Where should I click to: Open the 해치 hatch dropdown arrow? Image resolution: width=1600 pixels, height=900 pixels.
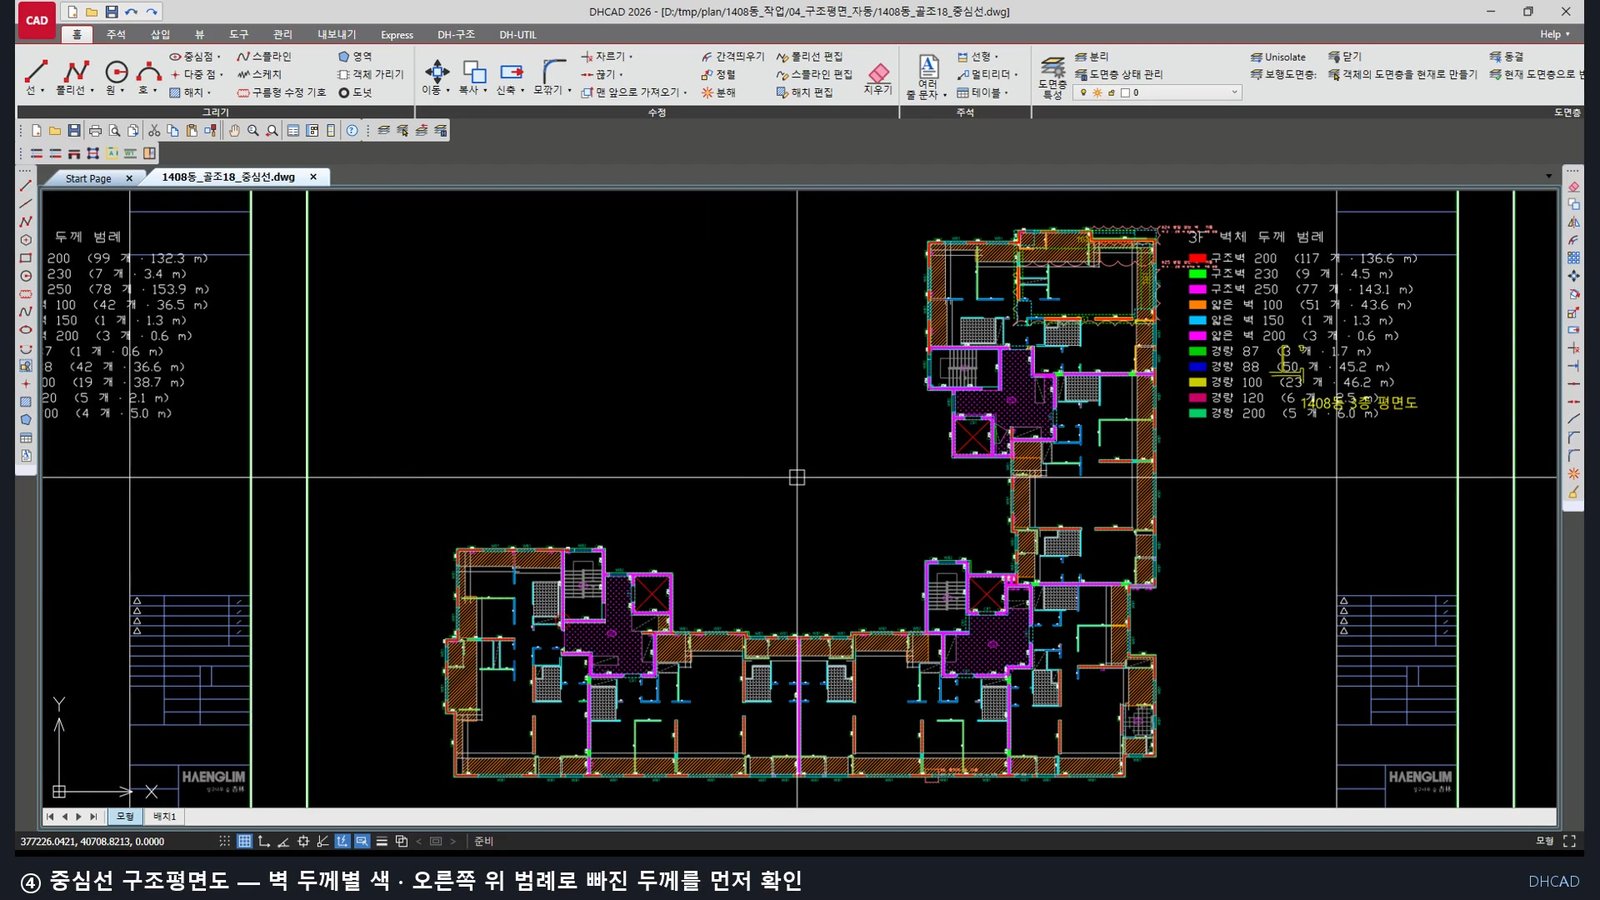pos(208,93)
